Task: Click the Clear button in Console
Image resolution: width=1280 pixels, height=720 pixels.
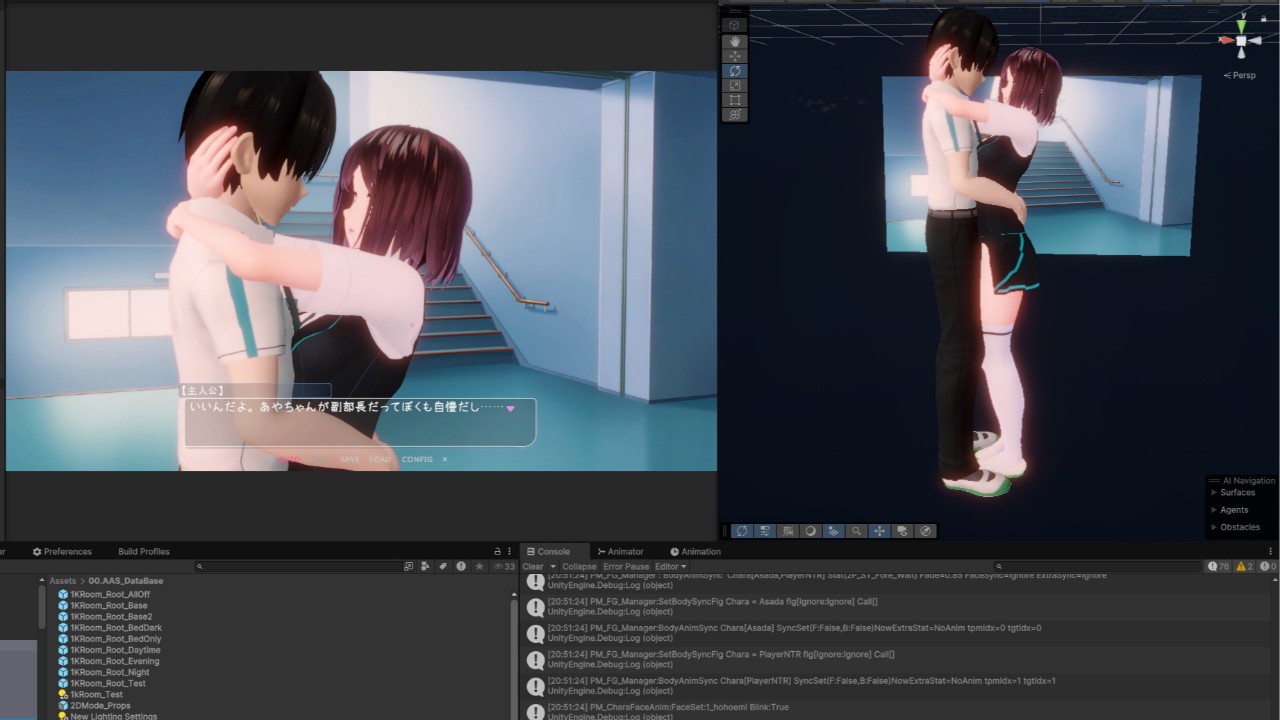Action: click(x=532, y=567)
